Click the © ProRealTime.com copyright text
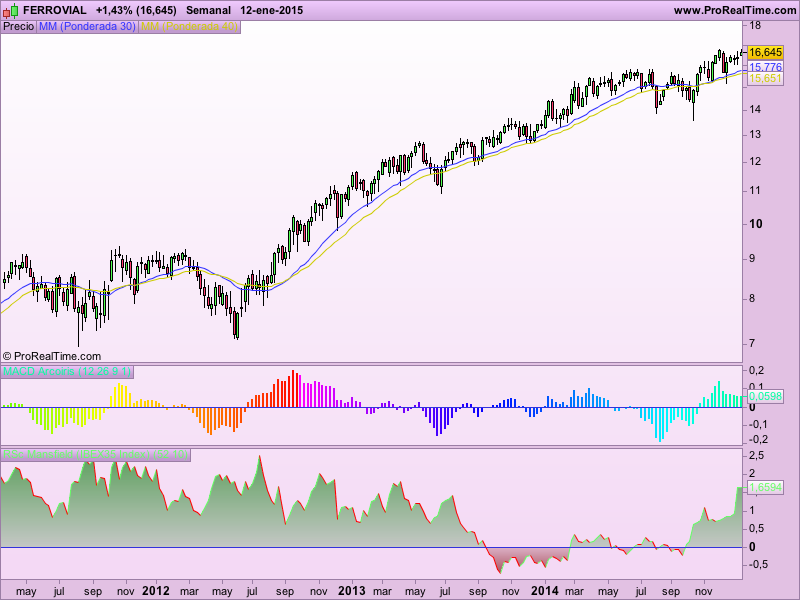The height and width of the screenshot is (600, 800). point(52,356)
